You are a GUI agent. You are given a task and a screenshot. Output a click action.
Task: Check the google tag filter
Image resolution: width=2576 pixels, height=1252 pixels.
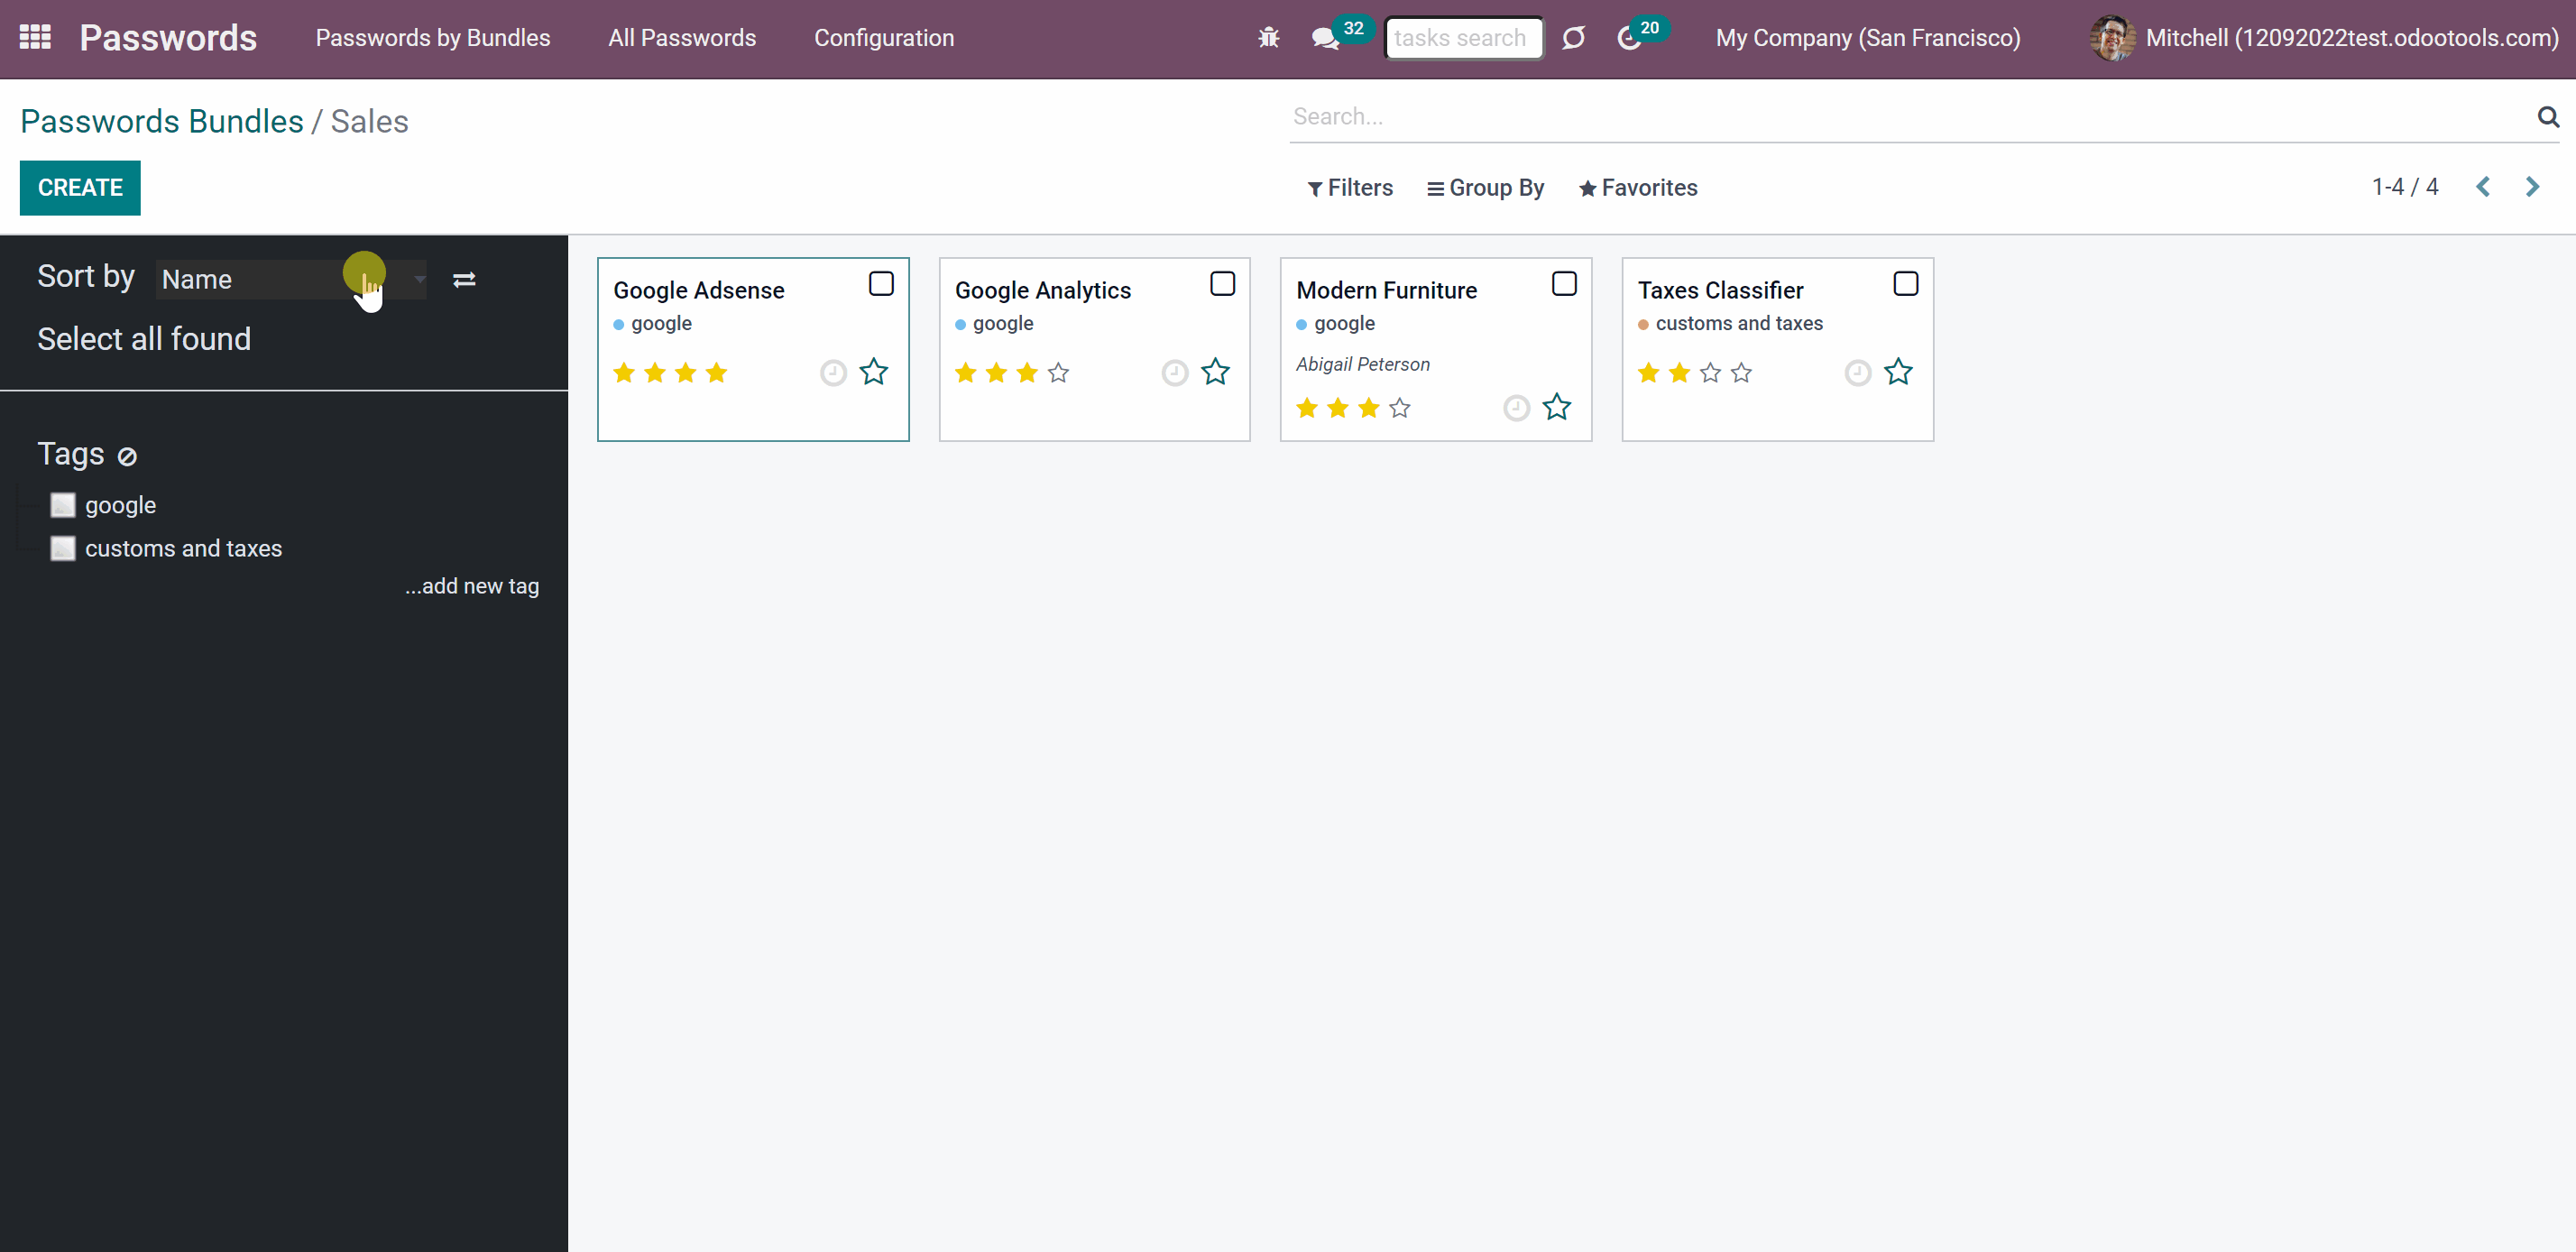(63, 505)
